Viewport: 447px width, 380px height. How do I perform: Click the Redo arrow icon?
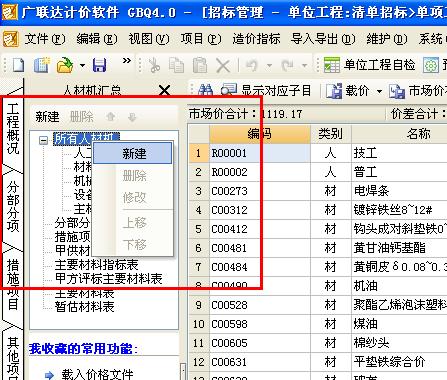pyautogui.click(x=287, y=65)
